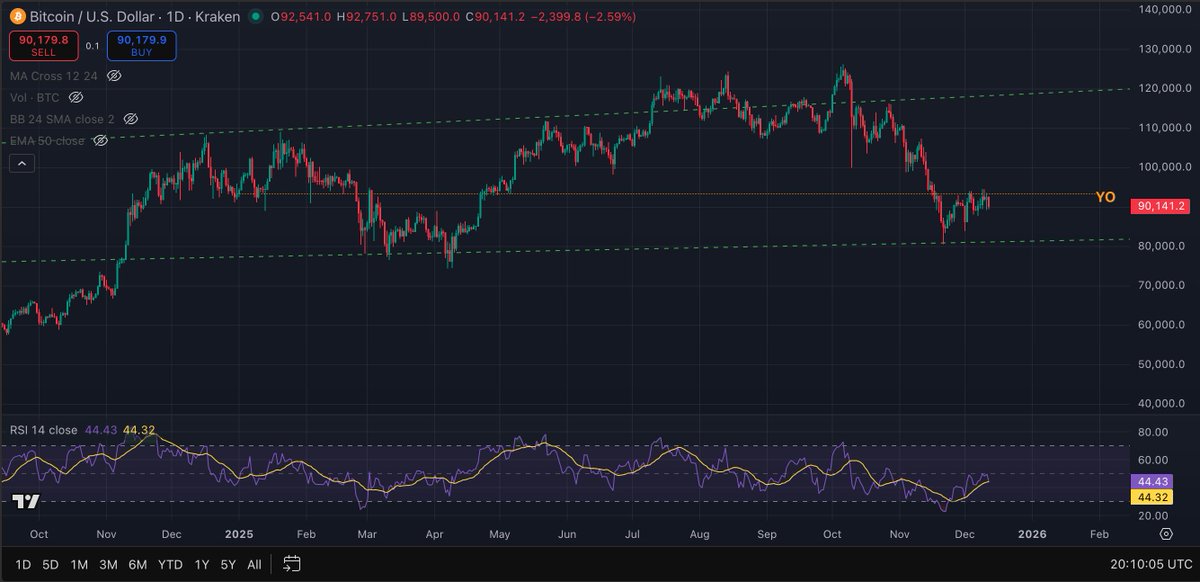Click the 80.00 RSI axis label

(x=1153, y=432)
